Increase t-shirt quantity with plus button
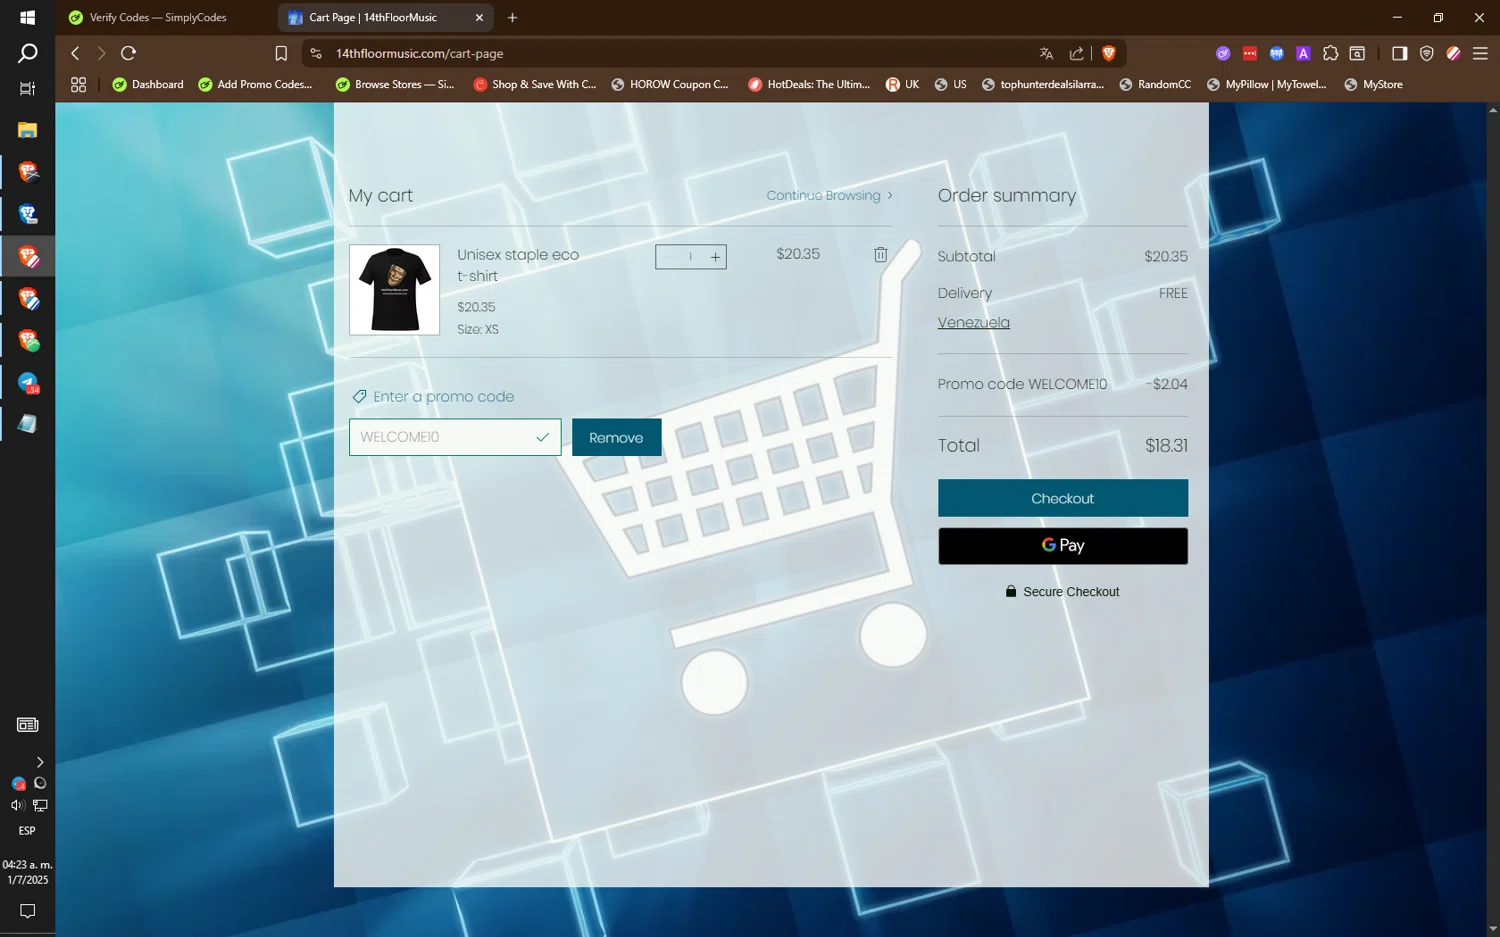This screenshot has width=1500, height=937. coord(715,257)
